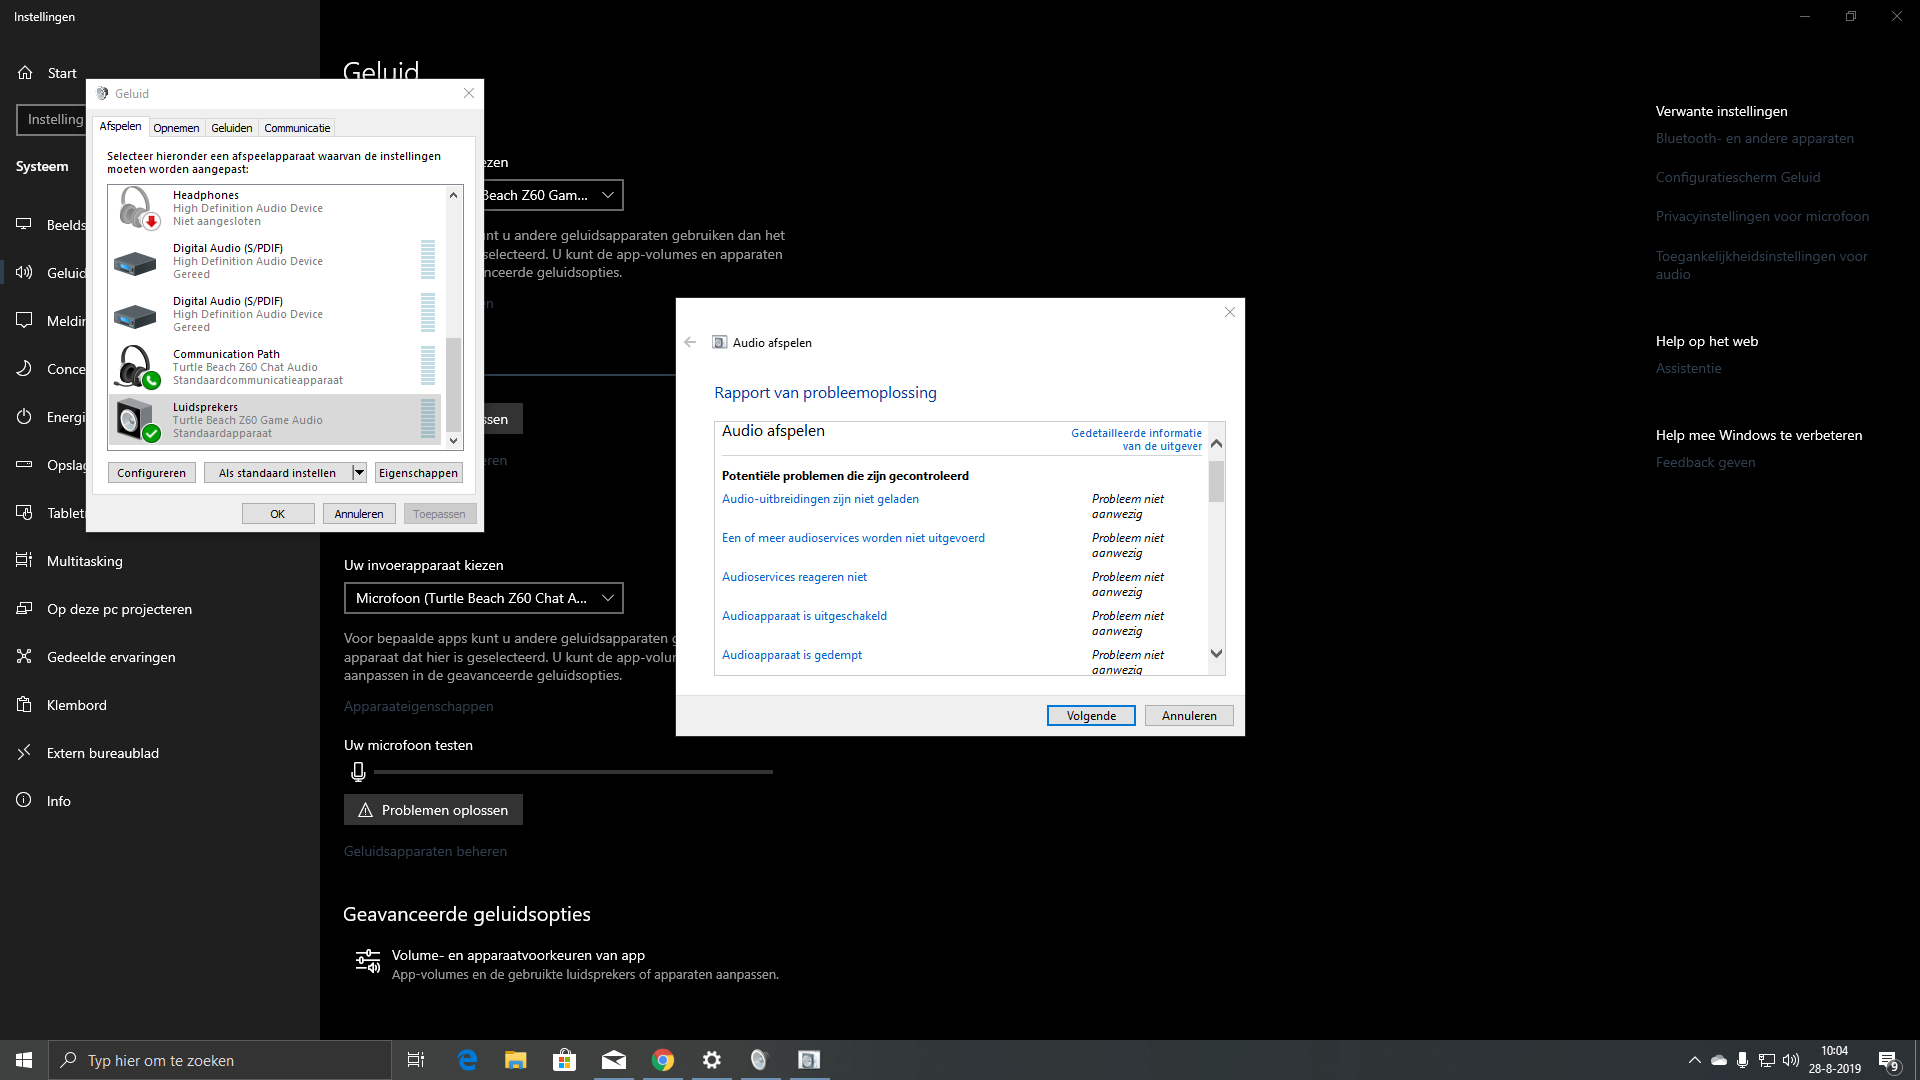Click the volume icon in system tray
The height and width of the screenshot is (1080, 1920).
point(1791,1060)
